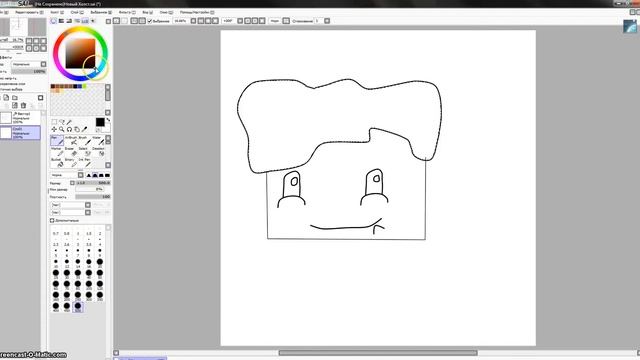Select the Eraser tool

coord(71,151)
